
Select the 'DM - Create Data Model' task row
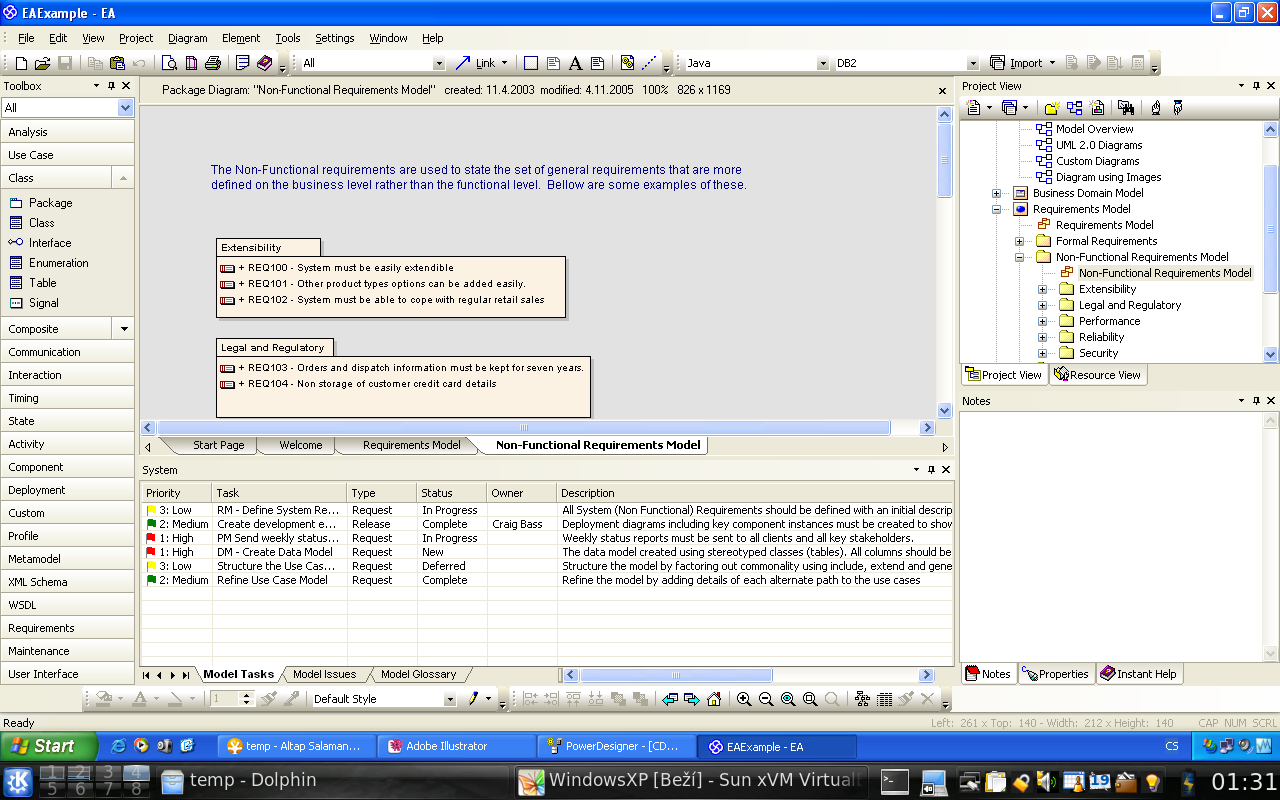click(x=546, y=552)
